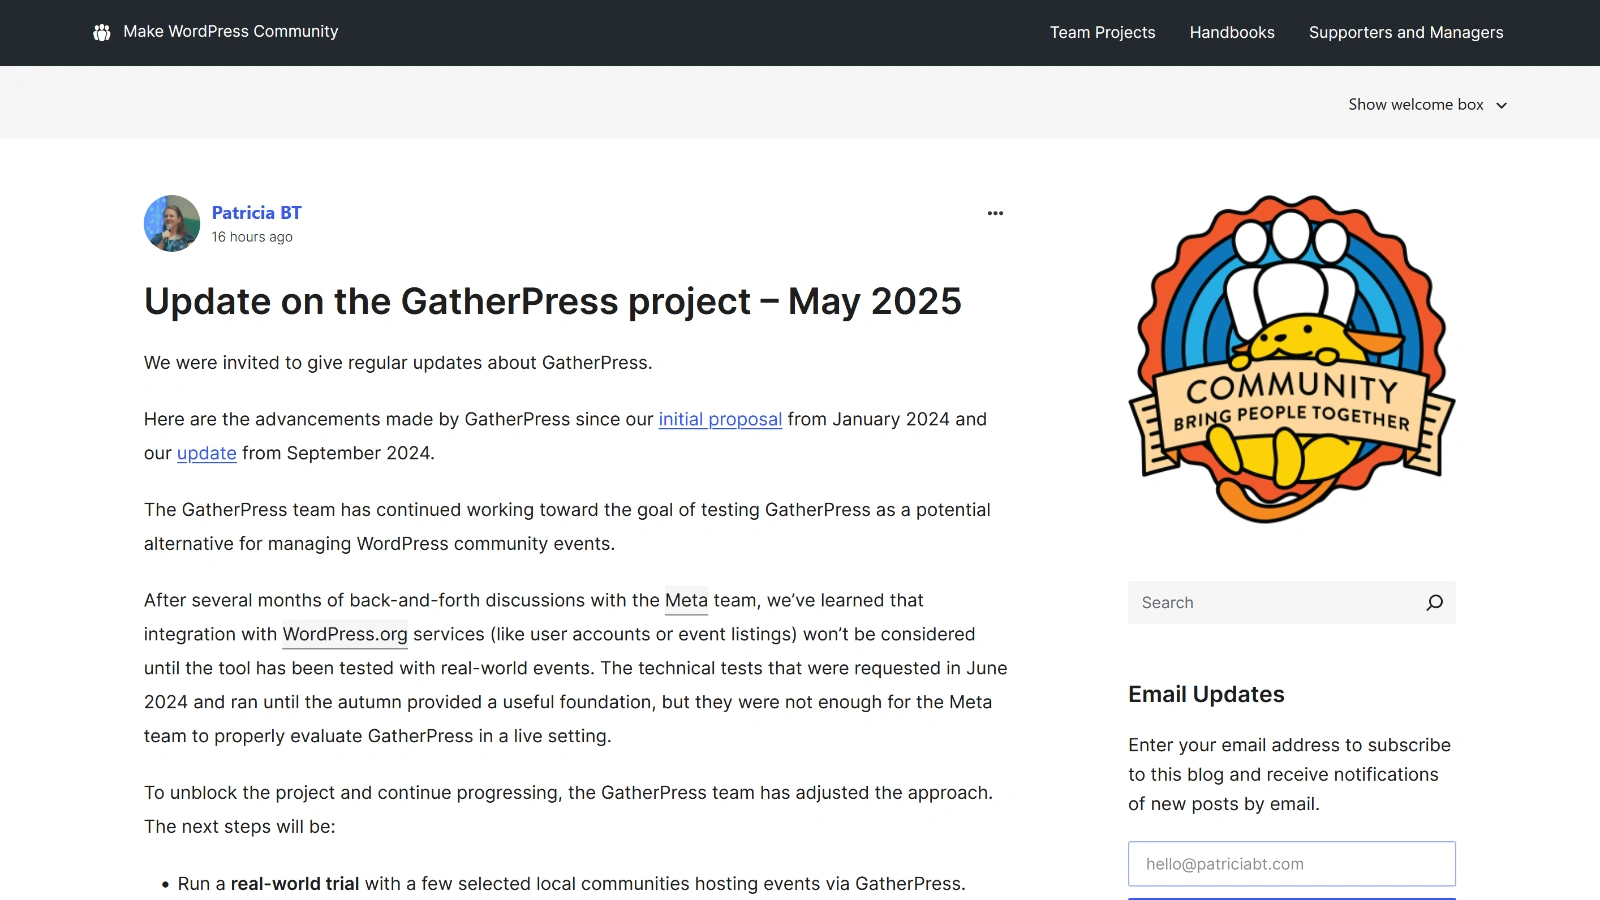Open the 16 hours ago timestamp

(252, 237)
